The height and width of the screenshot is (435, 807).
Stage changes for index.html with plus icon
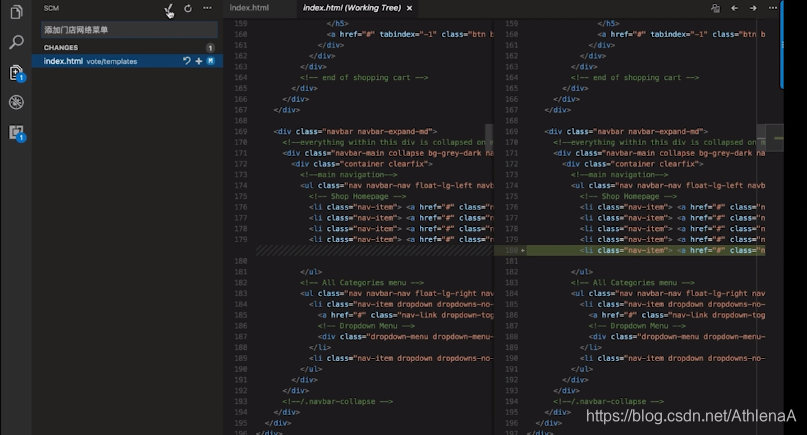[199, 61]
